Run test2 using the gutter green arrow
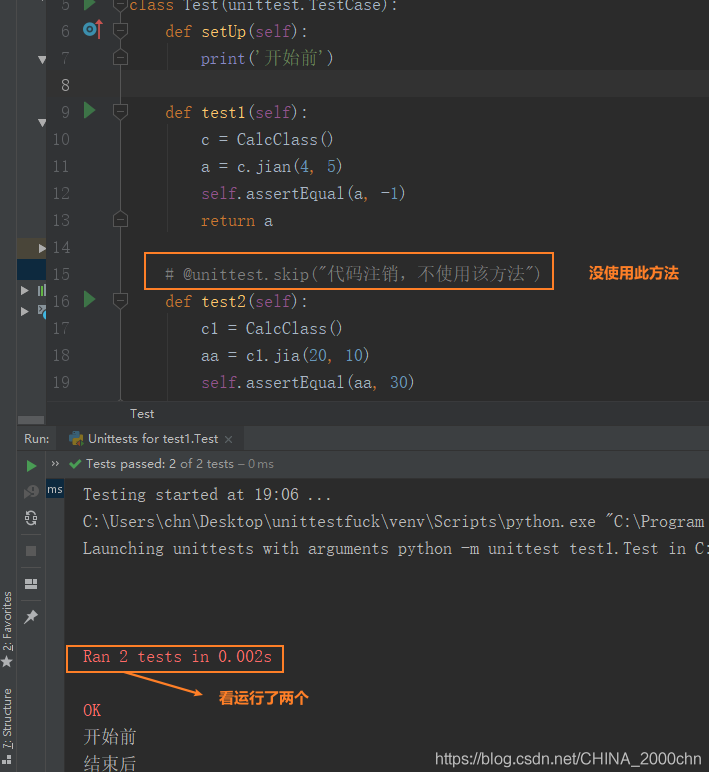The image size is (709, 772). (89, 299)
